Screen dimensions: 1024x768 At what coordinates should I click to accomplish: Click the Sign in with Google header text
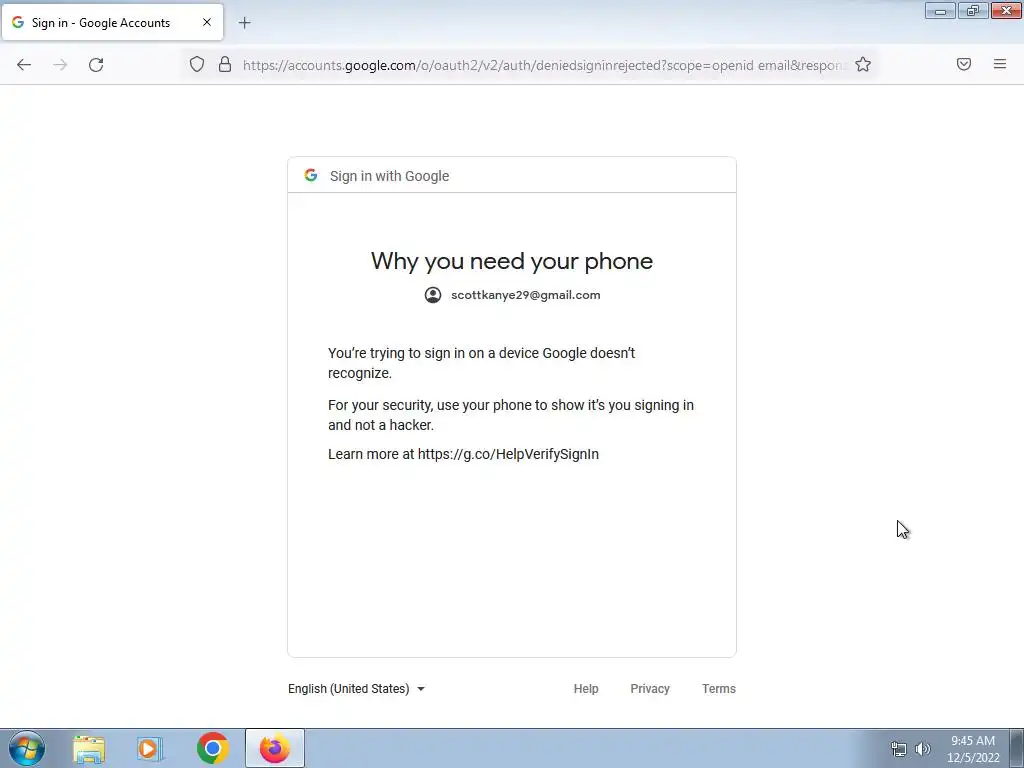pos(389,176)
